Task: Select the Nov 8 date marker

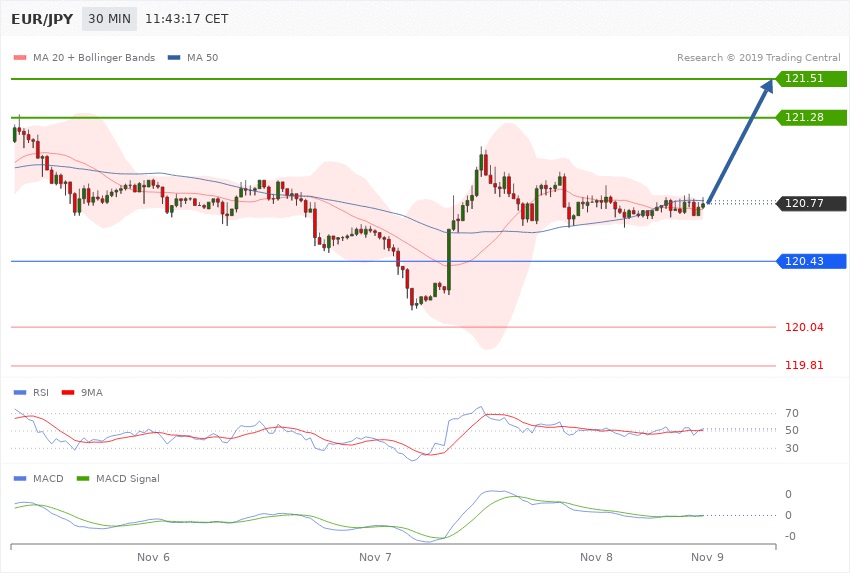Action: (596, 556)
